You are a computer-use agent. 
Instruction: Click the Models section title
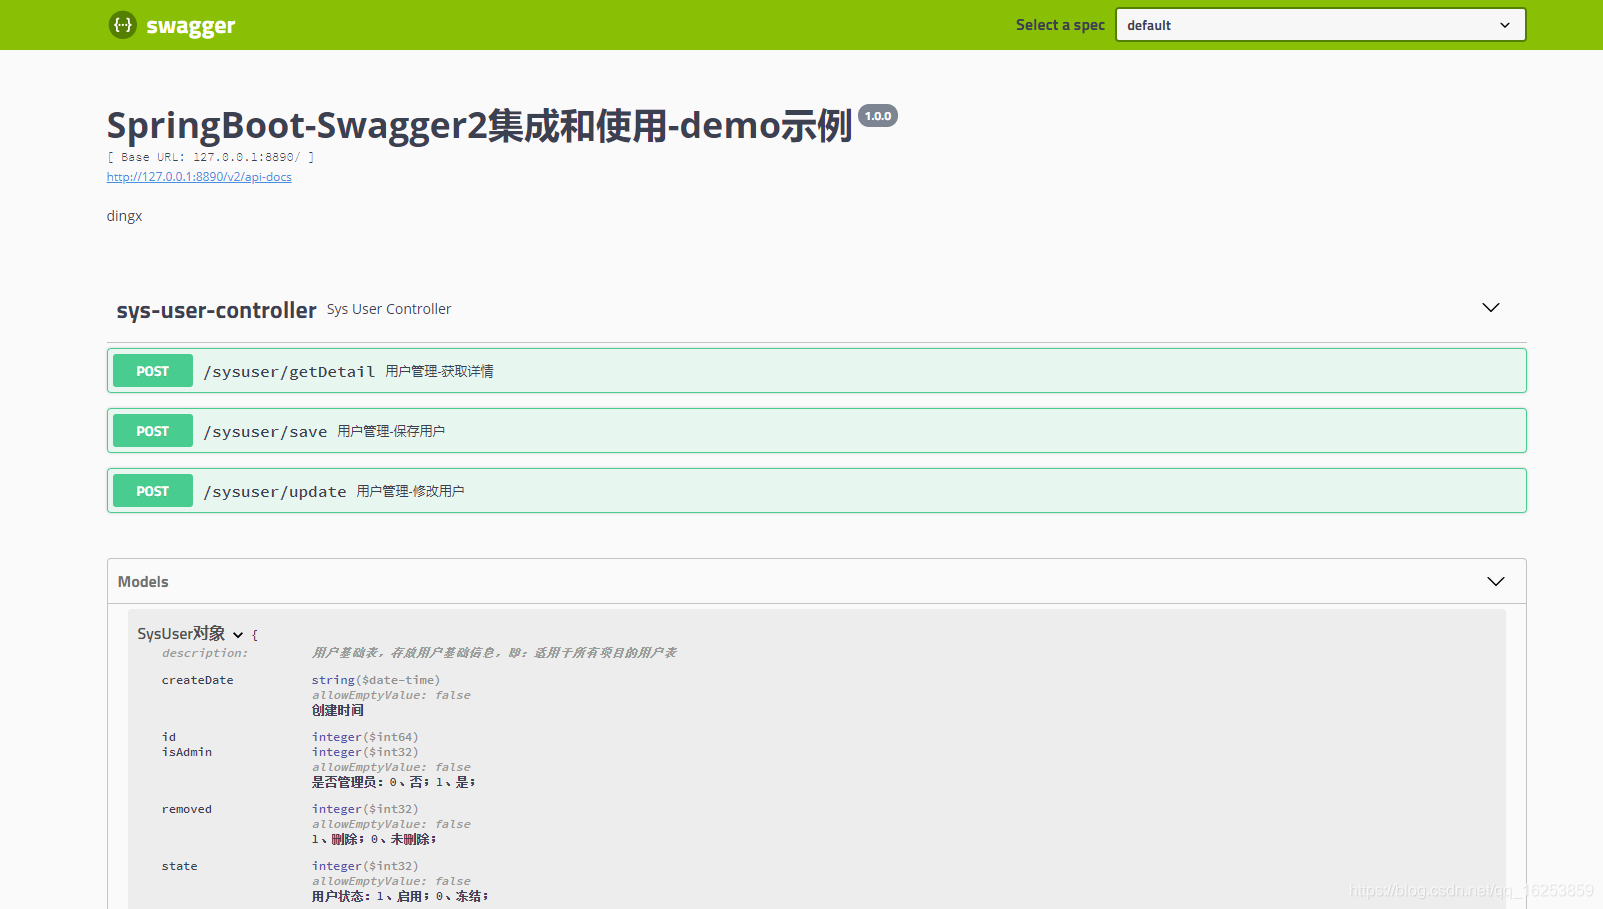pyautogui.click(x=143, y=582)
